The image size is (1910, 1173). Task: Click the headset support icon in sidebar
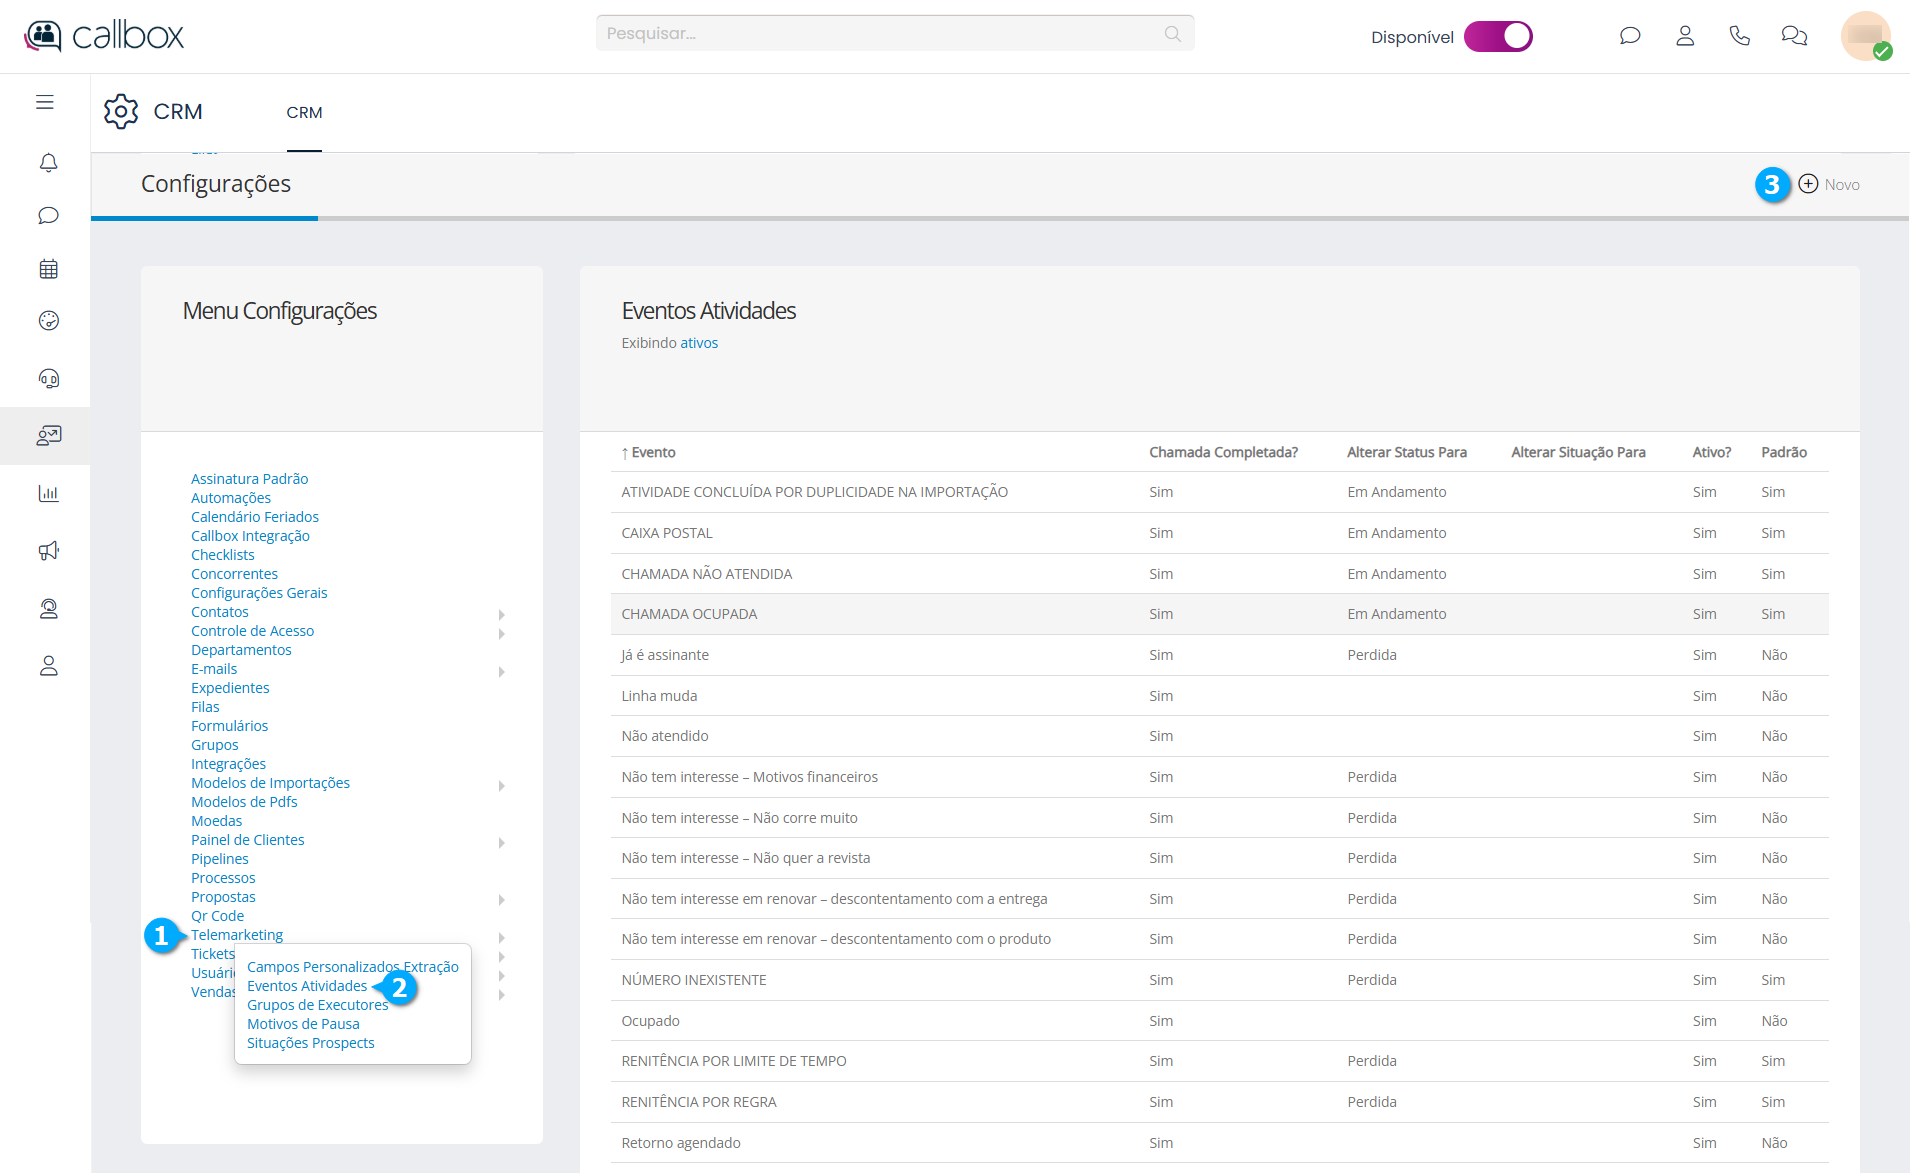(x=48, y=378)
